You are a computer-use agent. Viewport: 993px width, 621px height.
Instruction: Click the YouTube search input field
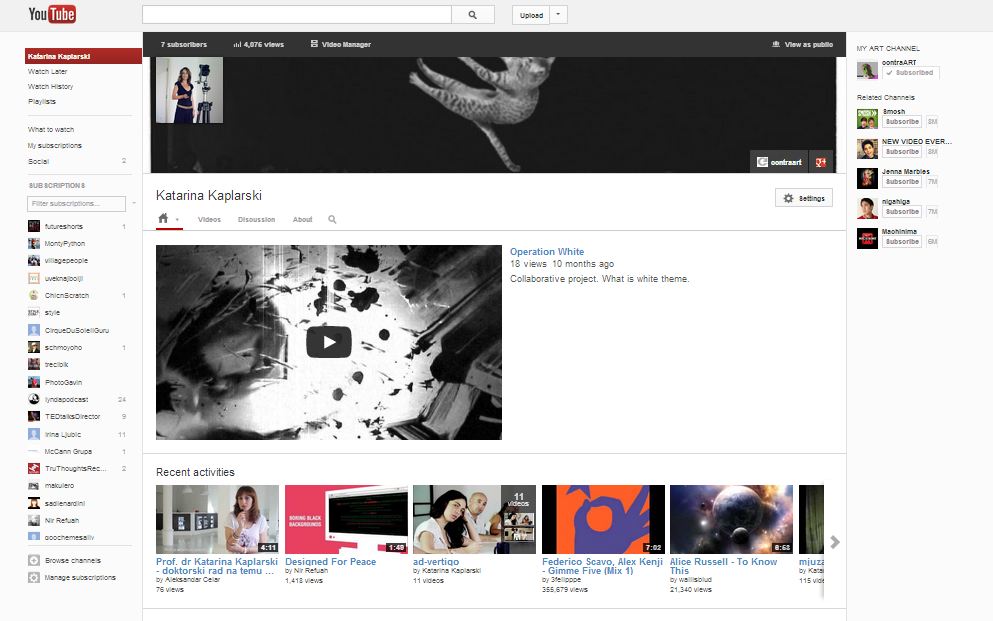click(297, 15)
